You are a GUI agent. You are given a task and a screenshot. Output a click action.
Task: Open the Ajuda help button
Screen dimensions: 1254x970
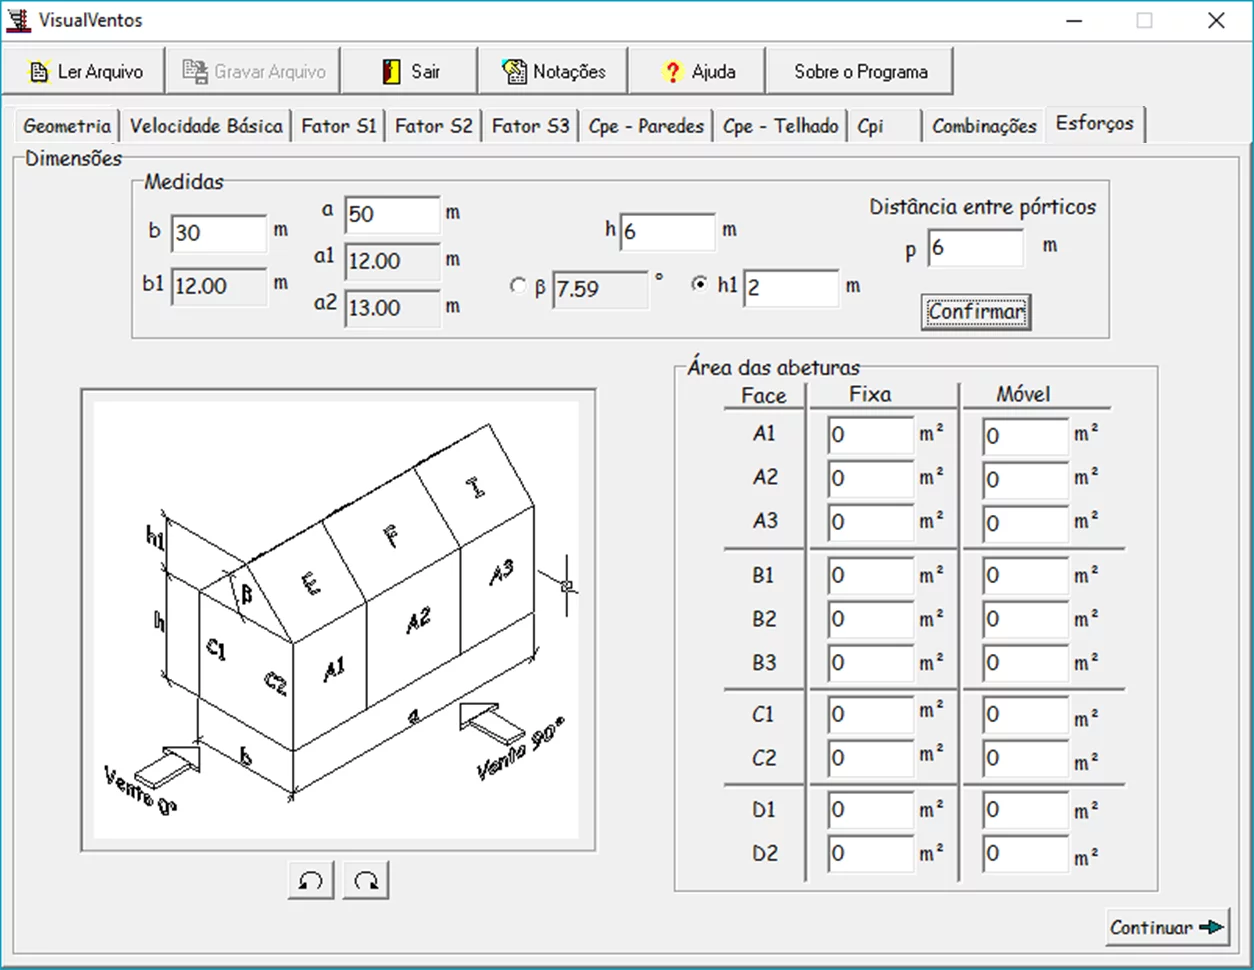[x=697, y=72]
